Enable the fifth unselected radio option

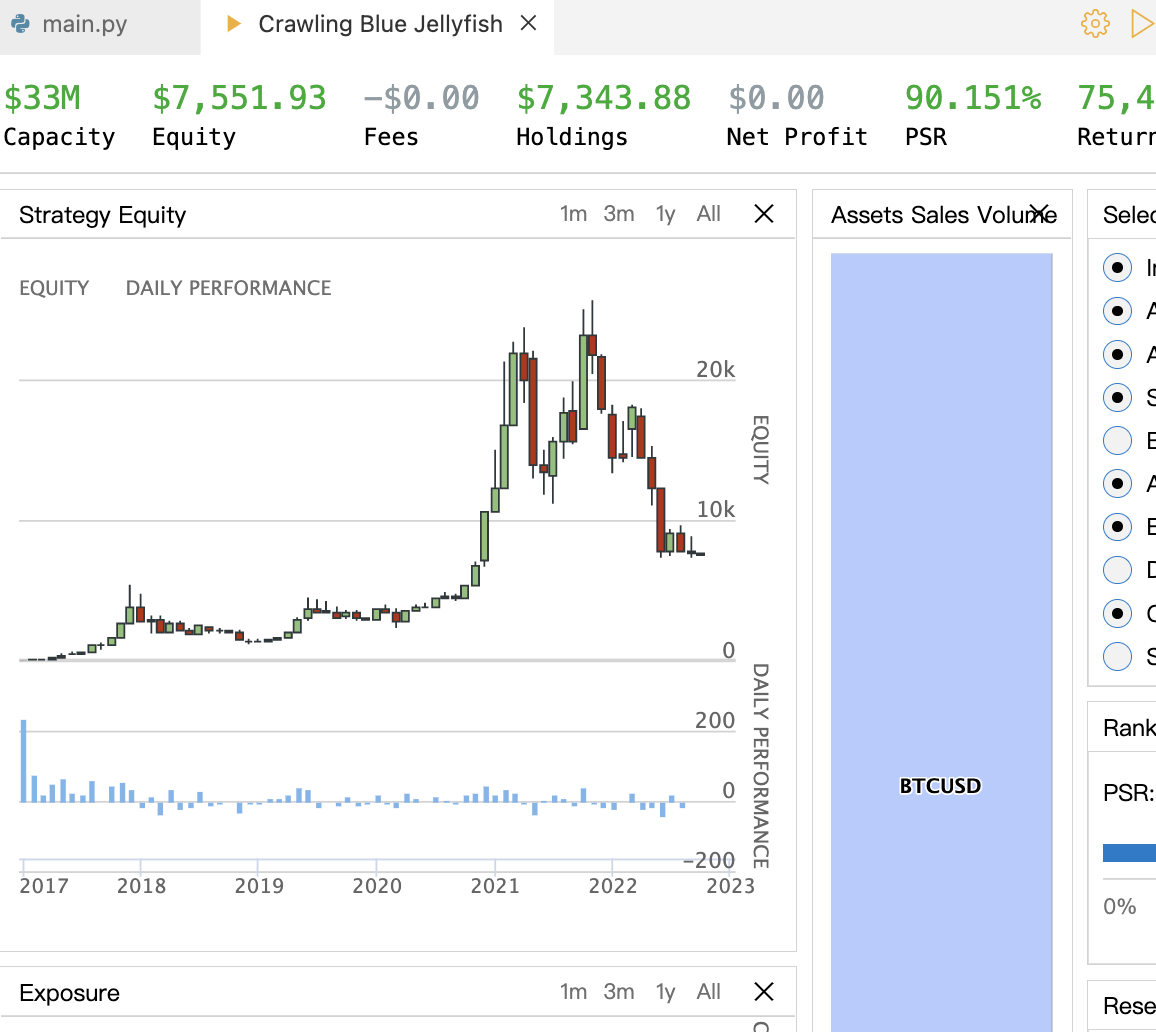1117,440
